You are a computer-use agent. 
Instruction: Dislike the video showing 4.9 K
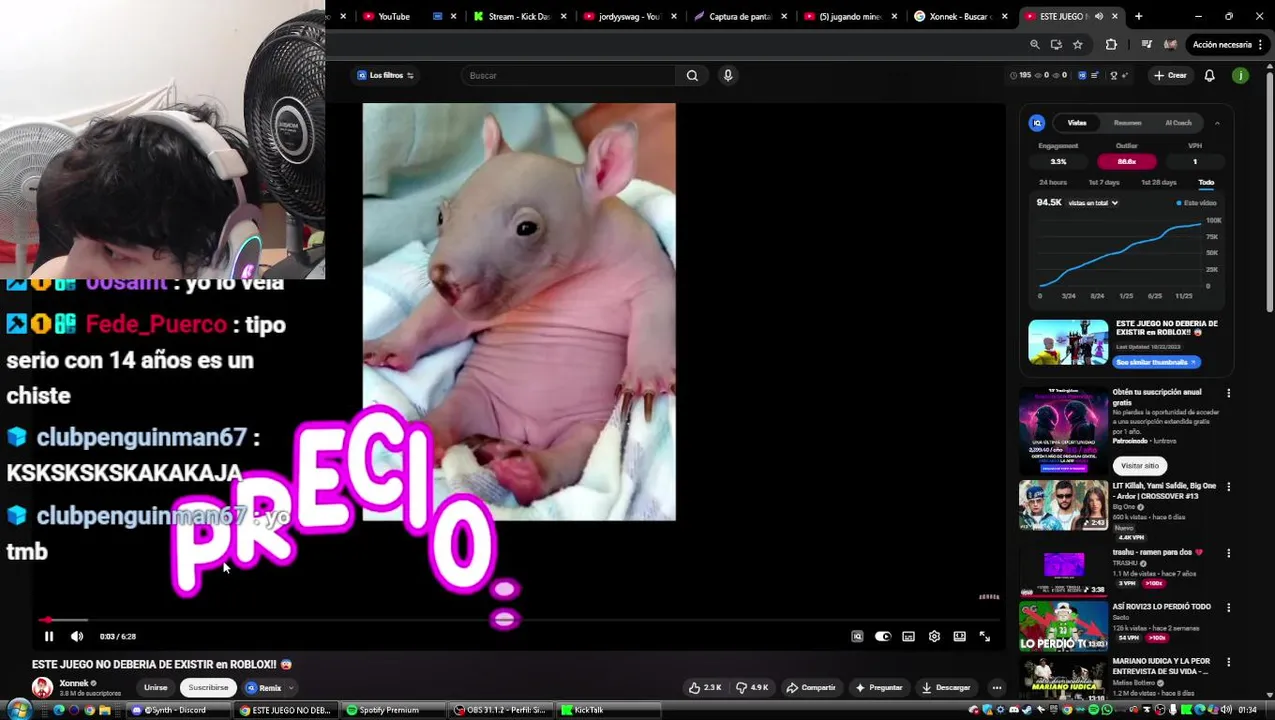pyautogui.click(x=752, y=687)
